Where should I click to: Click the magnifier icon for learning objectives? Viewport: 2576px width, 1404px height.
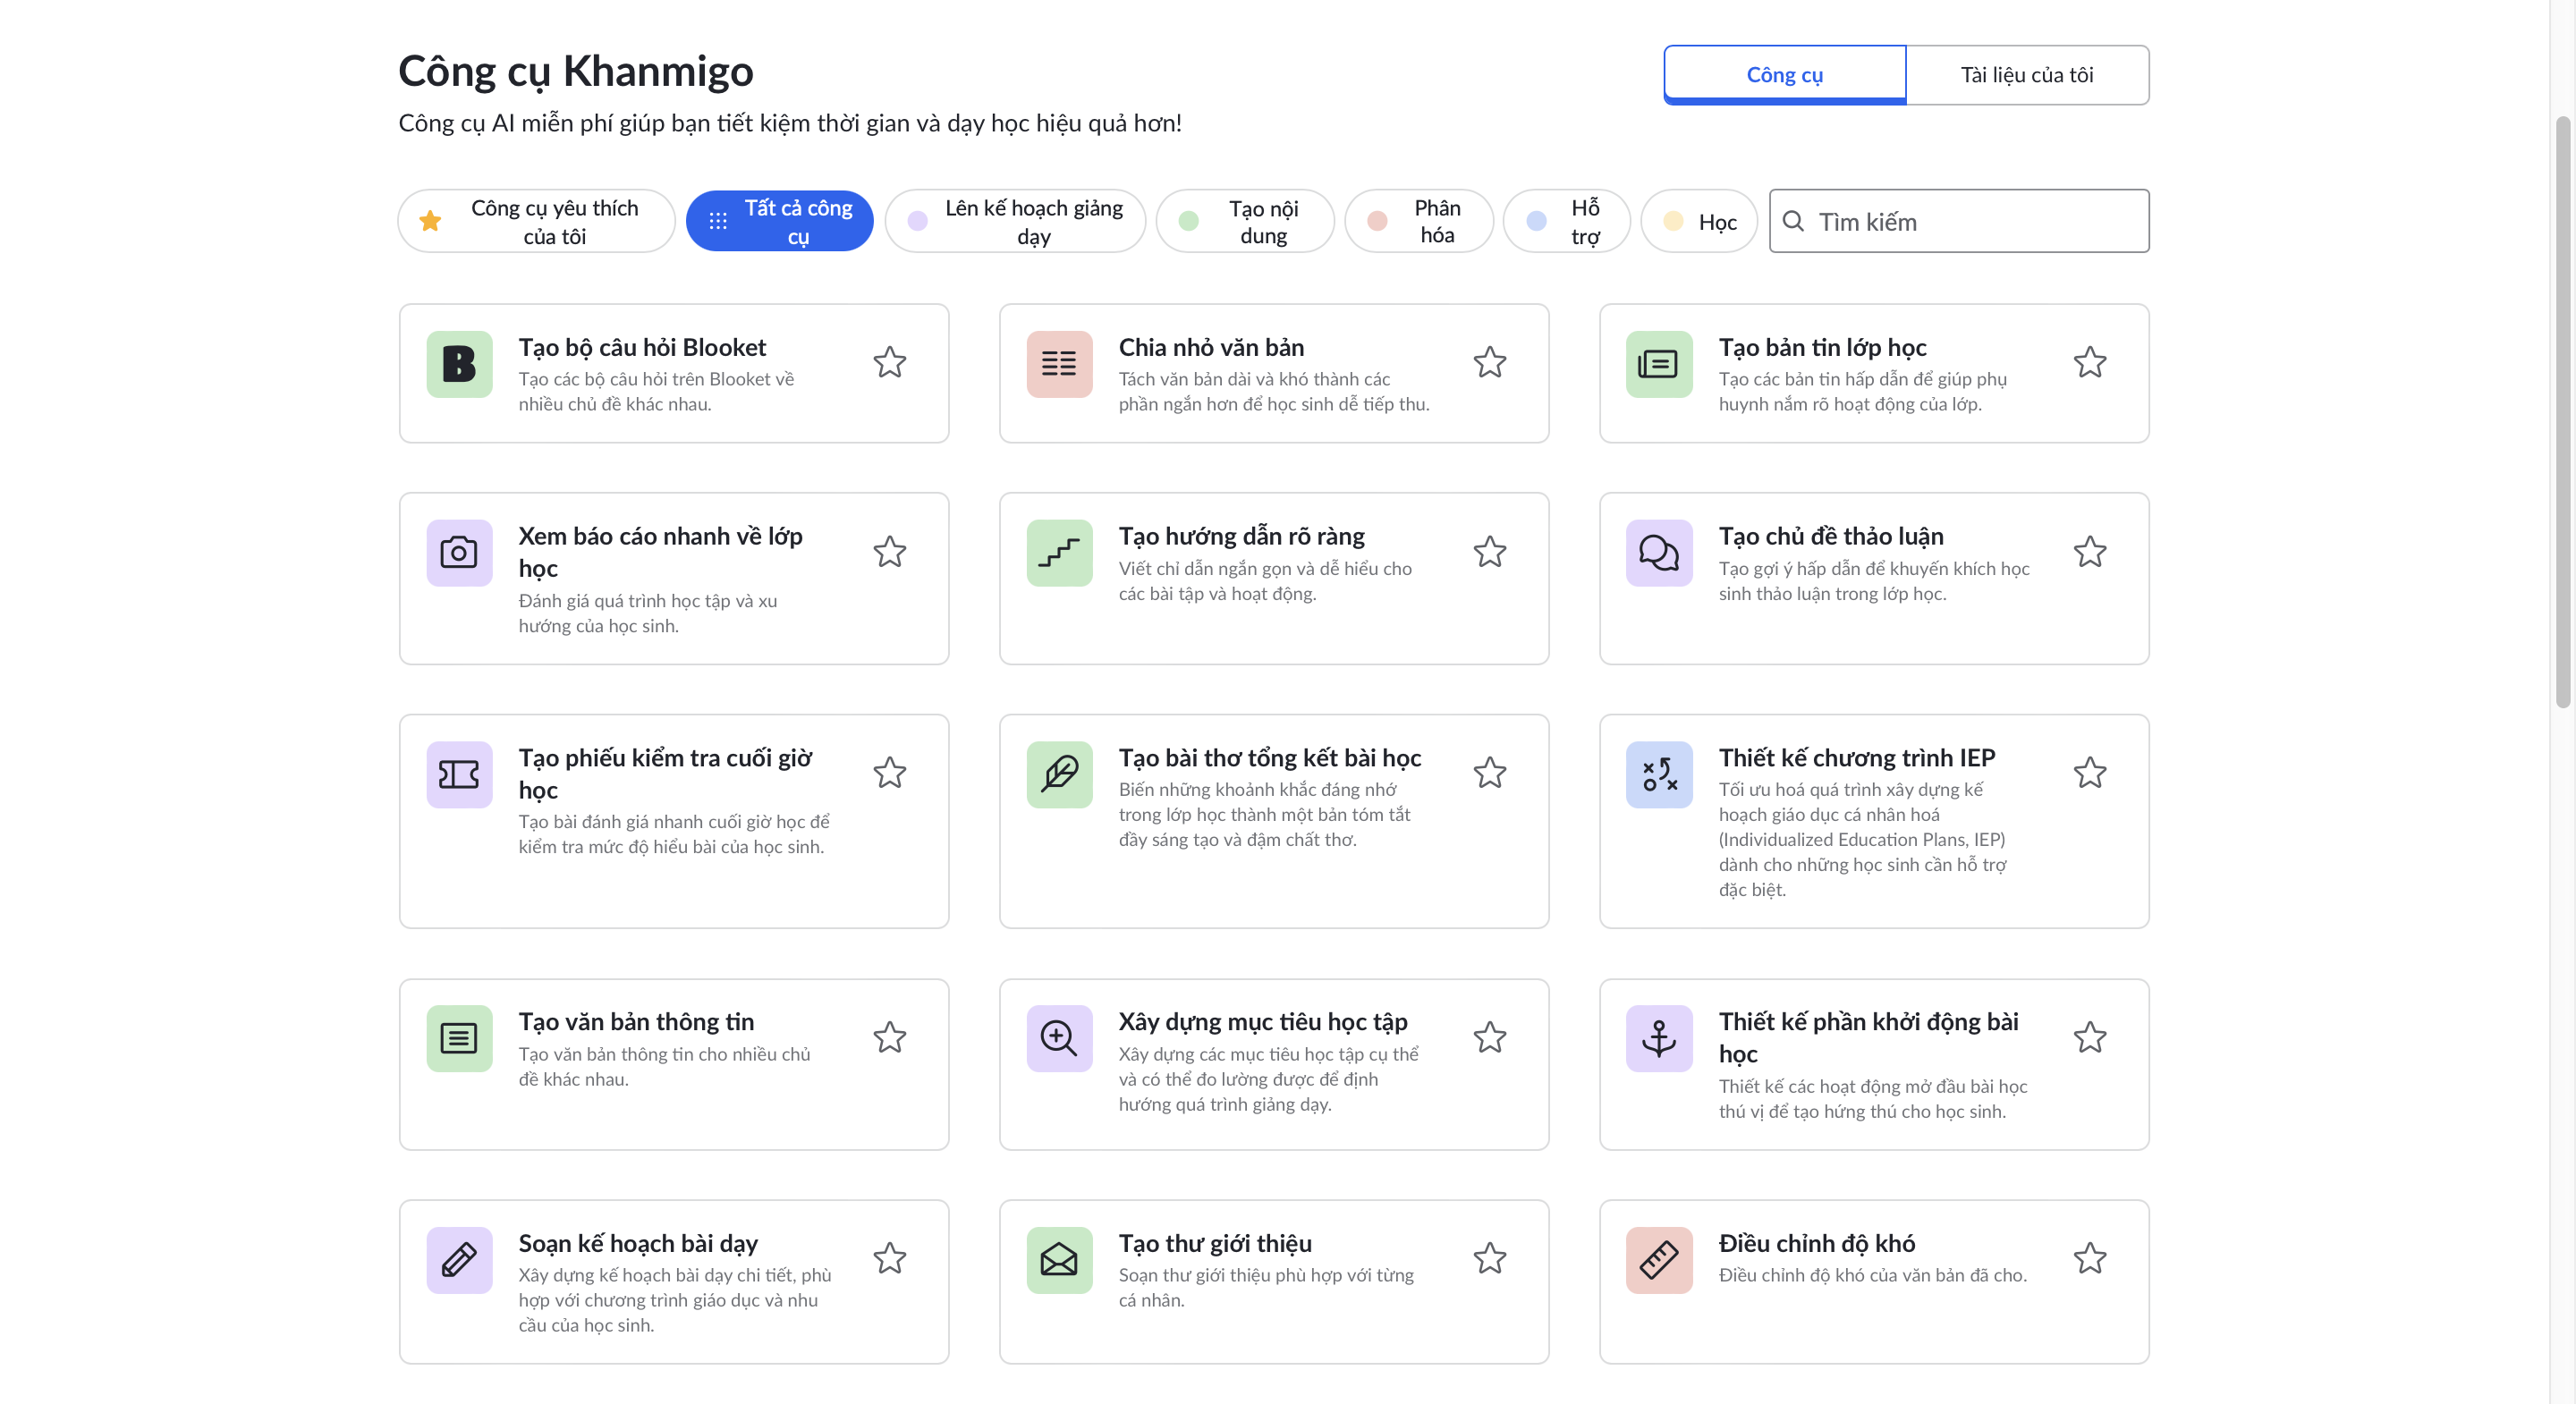click(1059, 1038)
